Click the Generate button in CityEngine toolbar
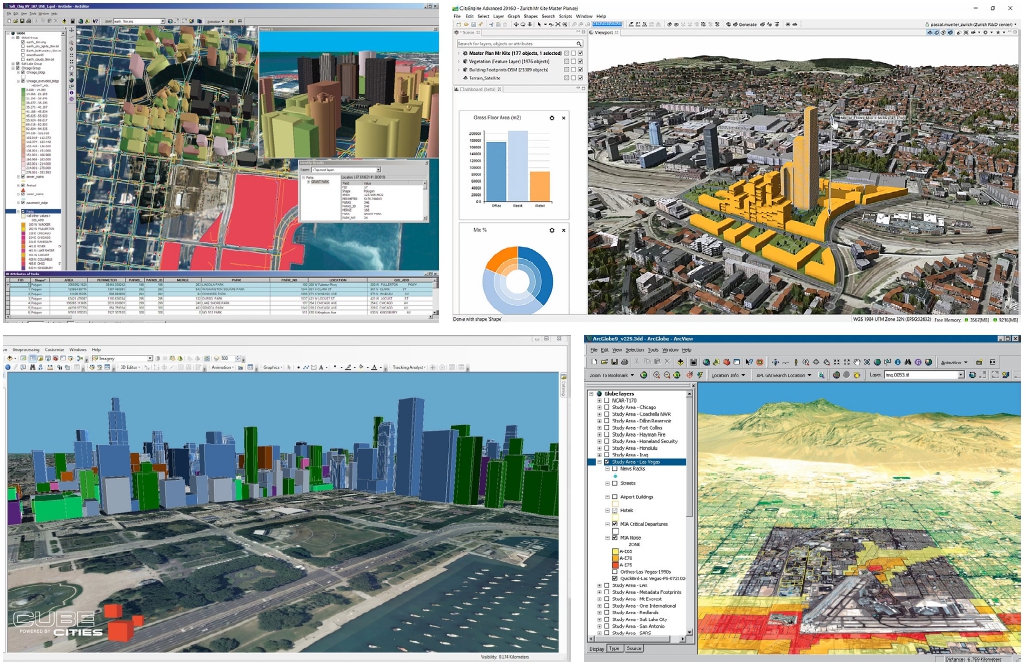Screen dimensions: 1028x671 pyautogui.click(x=744, y=24)
